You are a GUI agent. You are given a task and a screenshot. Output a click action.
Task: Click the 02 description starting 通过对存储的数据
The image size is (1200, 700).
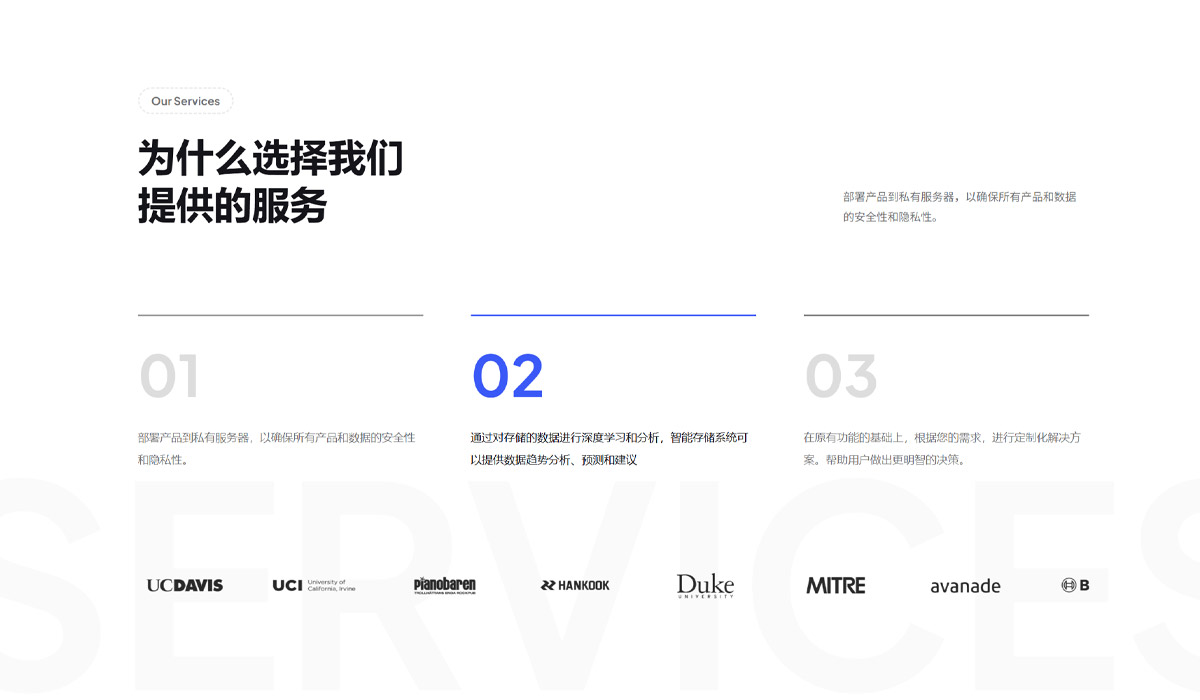(x=609, y=449)
